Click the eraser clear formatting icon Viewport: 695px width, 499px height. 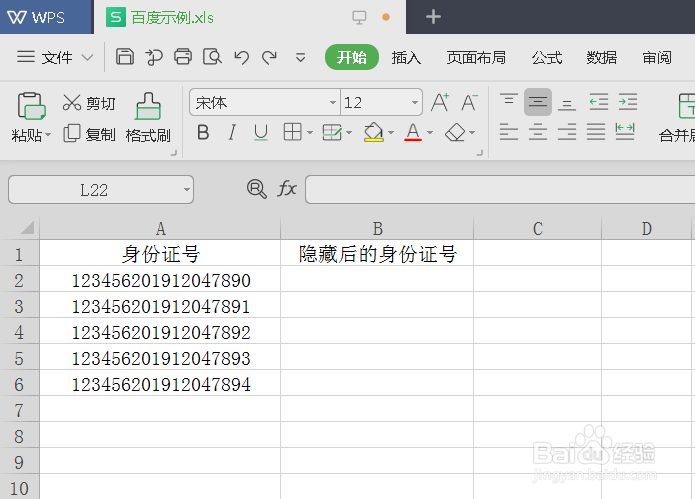coord(455,132)
